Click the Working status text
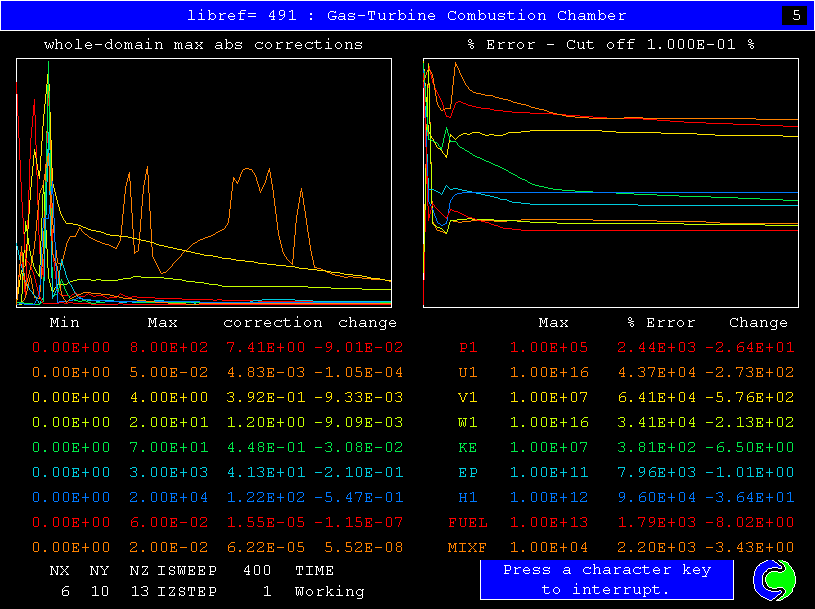This screenshot has width=815, height=609. (330, 592)
